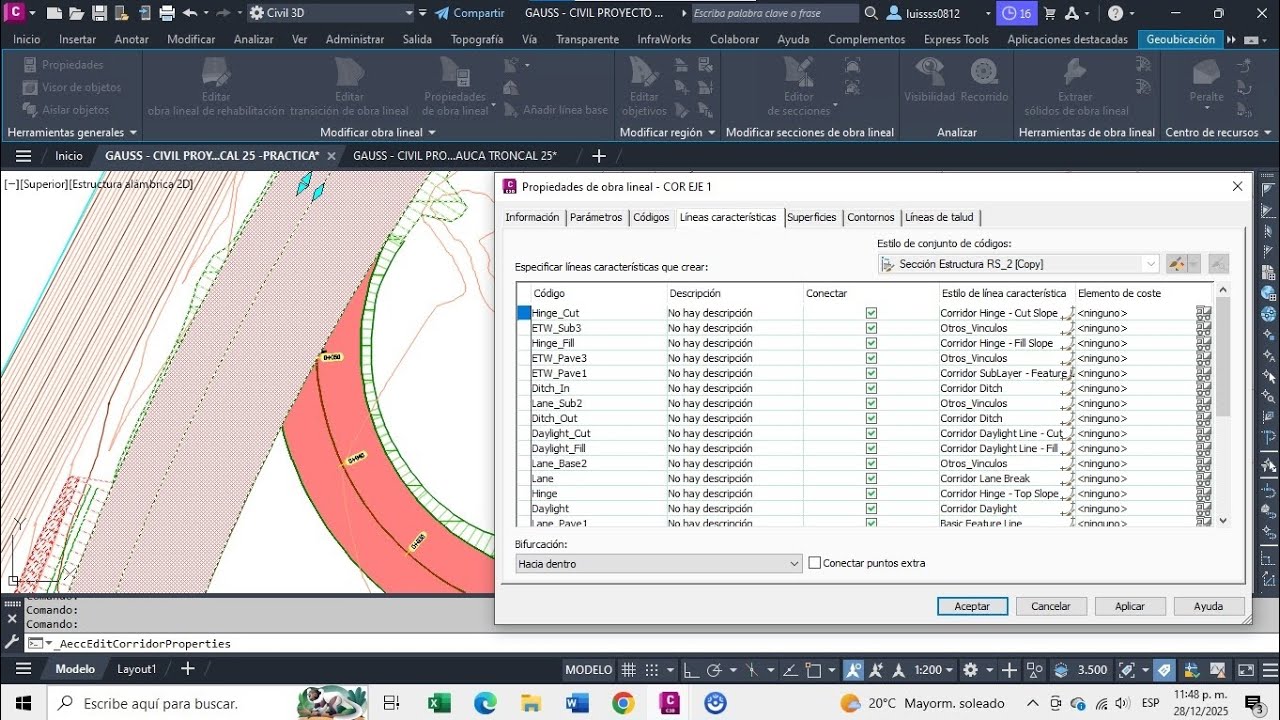This screenshot has height=720, width=1280.
Task: Click the MODELO status bar button
Action: click(588, 670)
